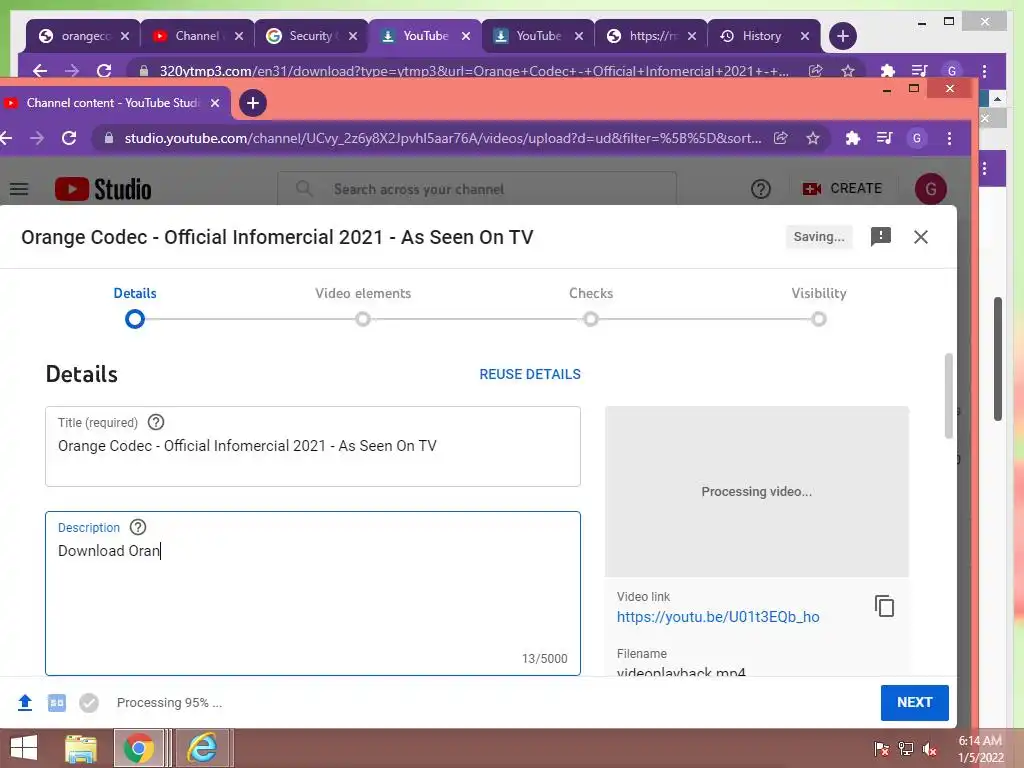Open media control icon in Studio window
This screenshot has height=768, width=1024.
click(884, 138)
